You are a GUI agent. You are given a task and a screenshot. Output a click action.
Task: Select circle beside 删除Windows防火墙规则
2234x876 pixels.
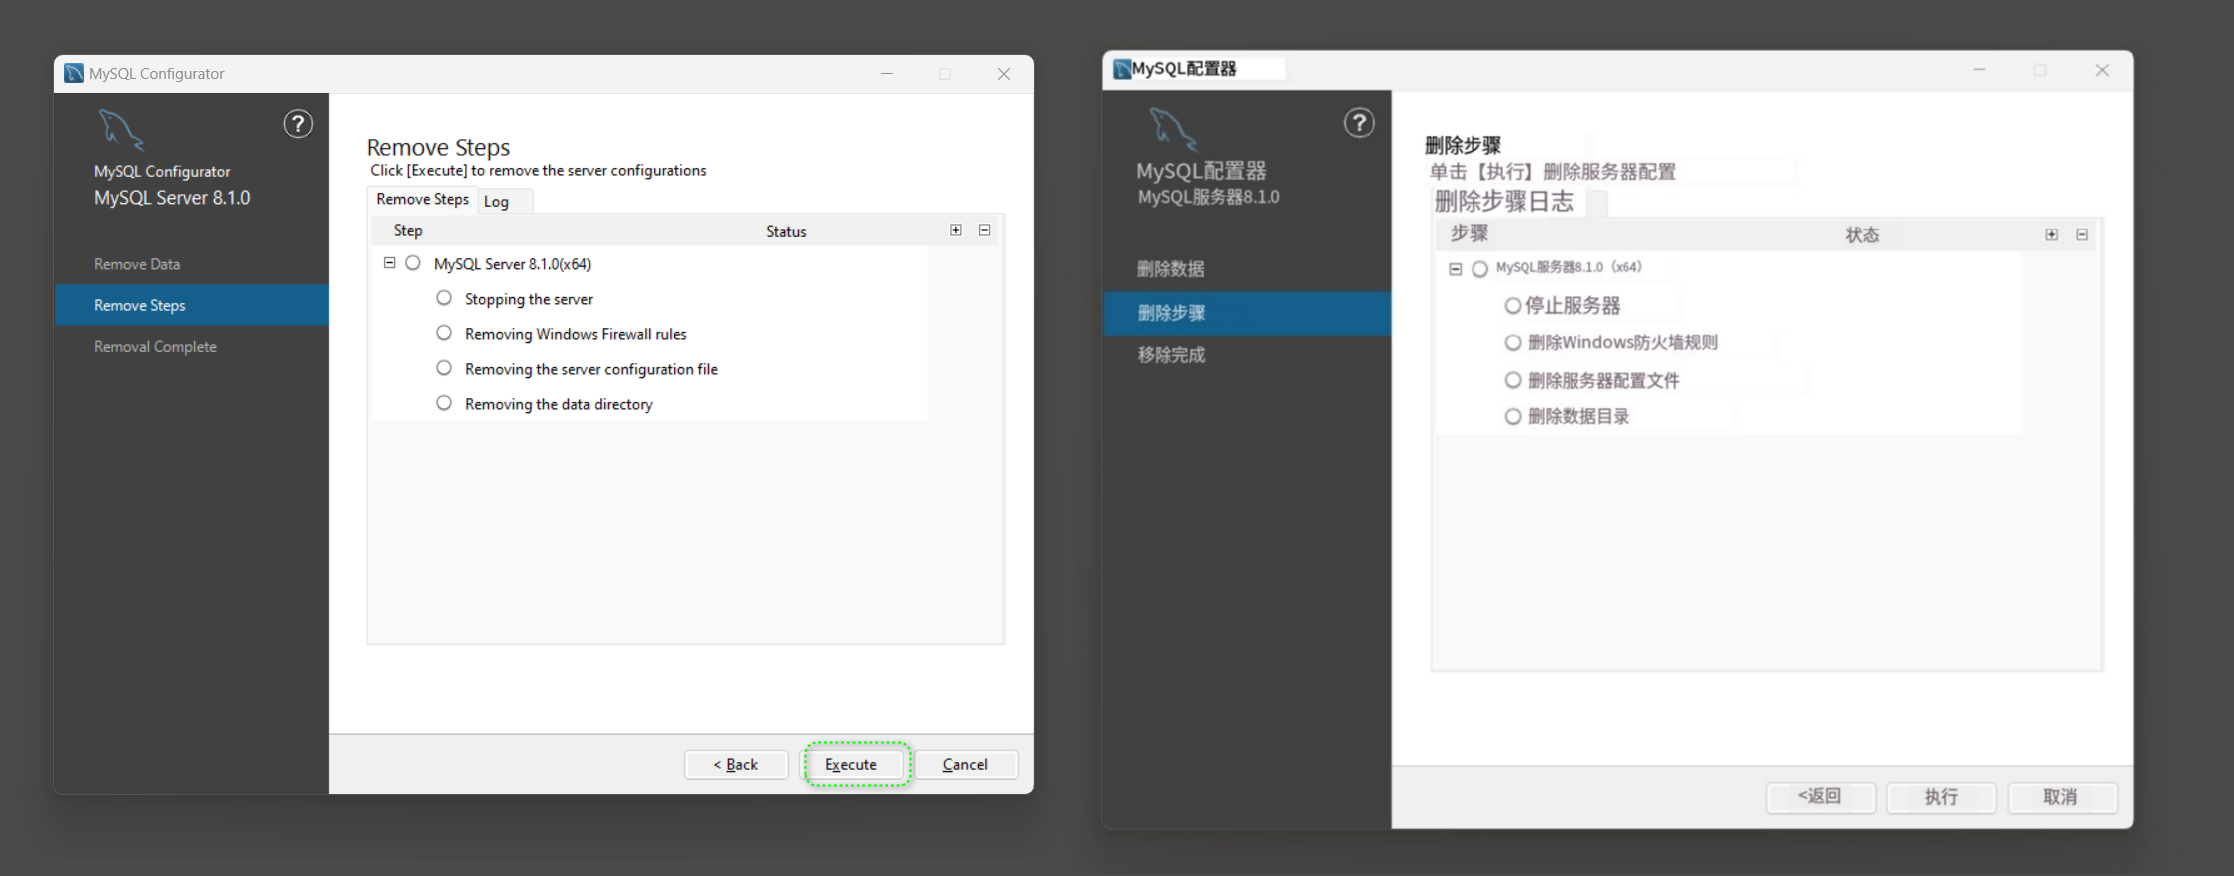[1513, 343]
